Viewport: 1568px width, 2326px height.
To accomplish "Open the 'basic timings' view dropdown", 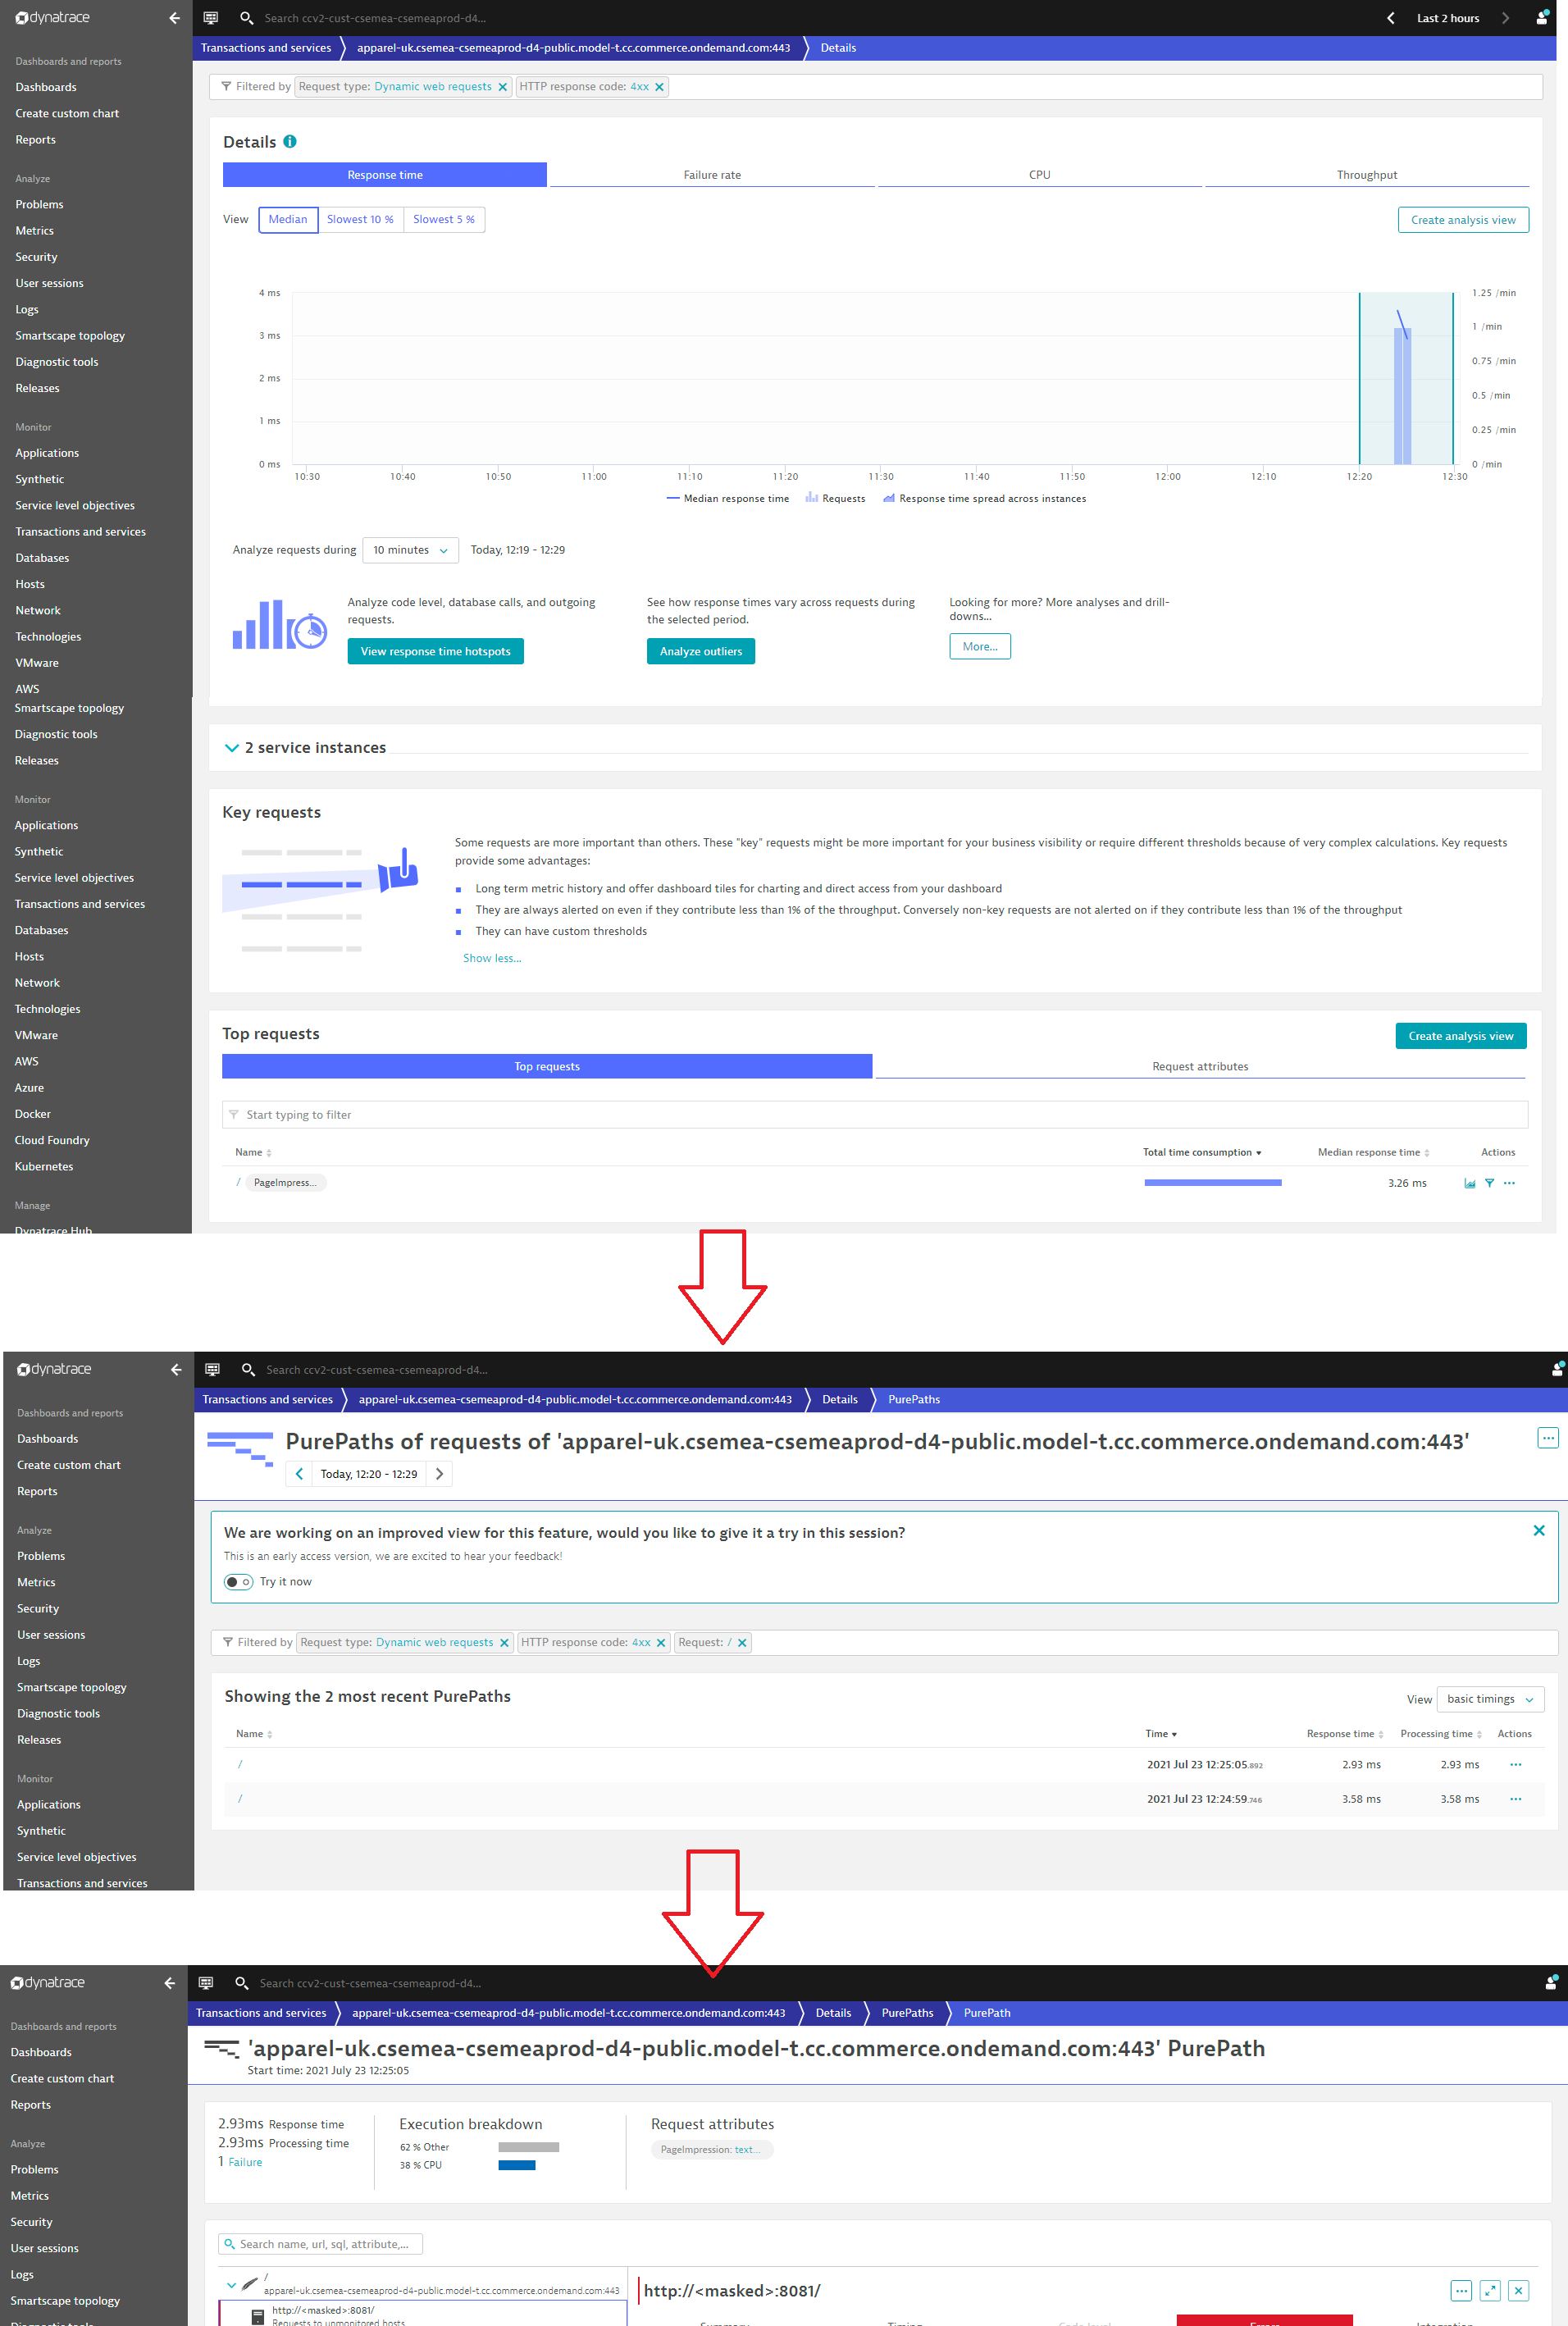I will [x=1490, y=1699].
